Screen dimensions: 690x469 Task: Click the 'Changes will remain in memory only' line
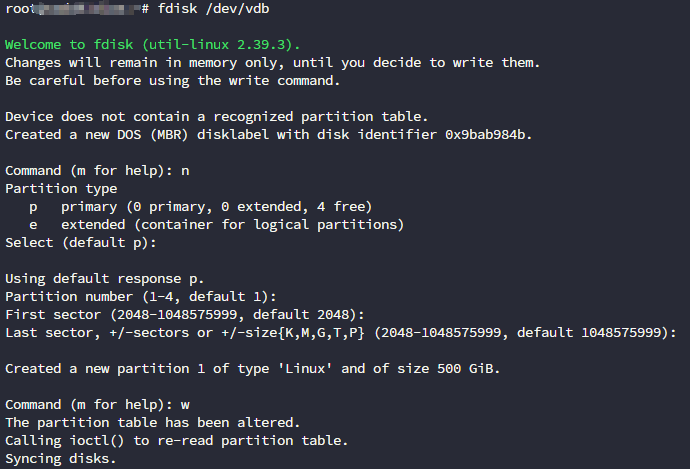pyautogui.click(x=272, y=63)
